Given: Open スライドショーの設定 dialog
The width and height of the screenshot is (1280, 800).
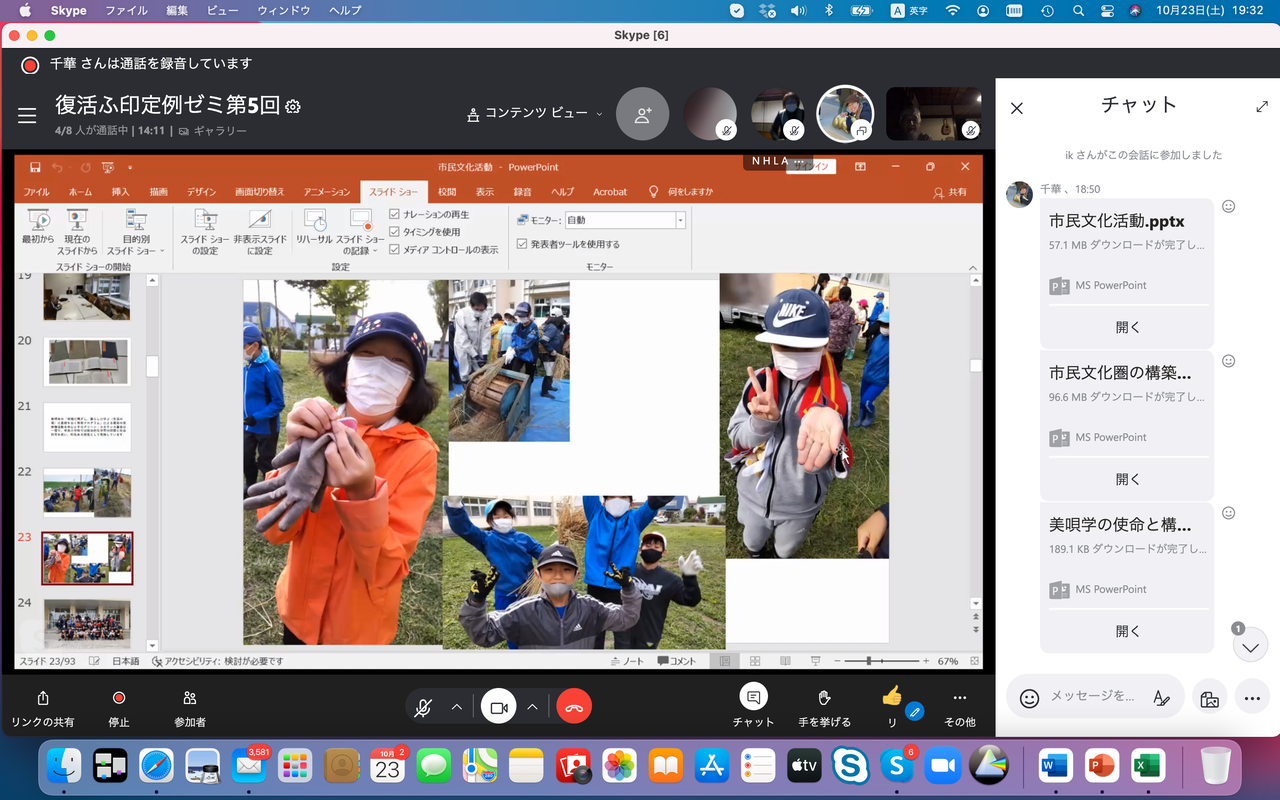Looking at the screenshot, I should tap(205, 232).
